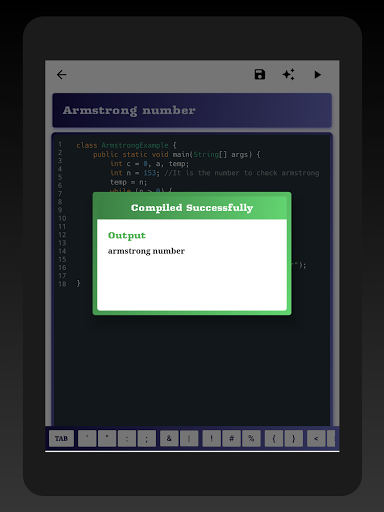This screenshot has height=512, width=384.
Task: Insert a pipe symbol from the symbol bar
Action: (189, 438)
